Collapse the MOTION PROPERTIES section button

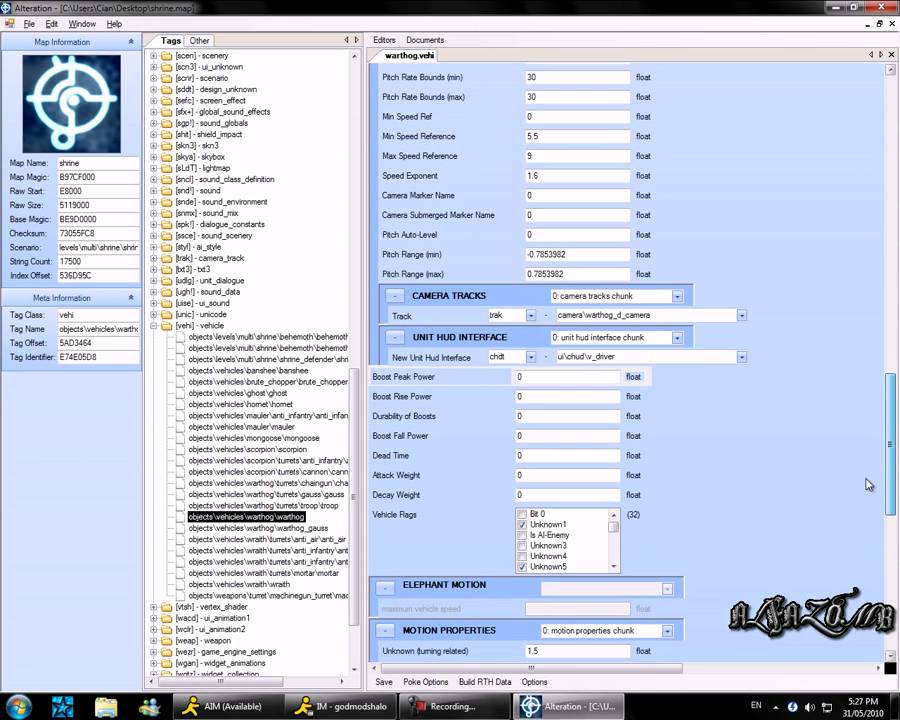point(385,630)
